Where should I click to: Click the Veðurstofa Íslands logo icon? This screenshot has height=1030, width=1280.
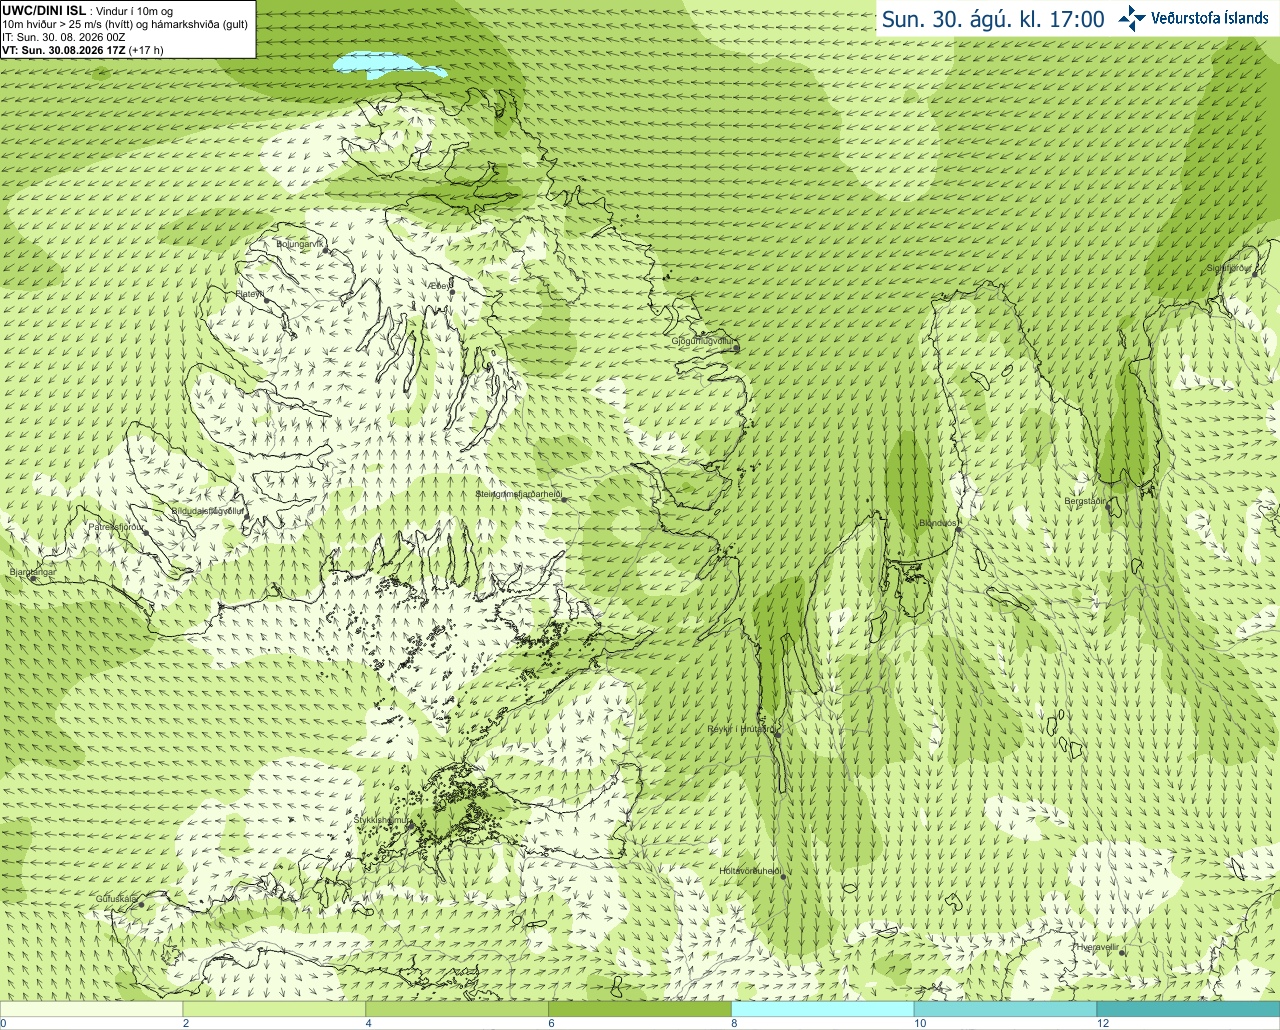tap(1132, 18)
